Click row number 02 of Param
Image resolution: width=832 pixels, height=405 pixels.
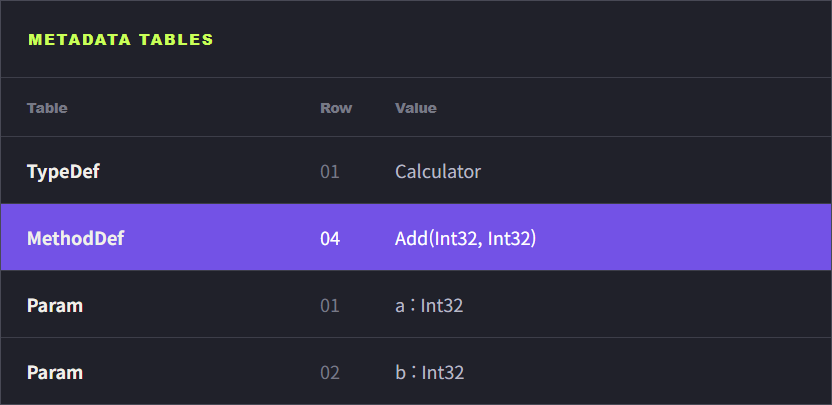pos(330,373)
